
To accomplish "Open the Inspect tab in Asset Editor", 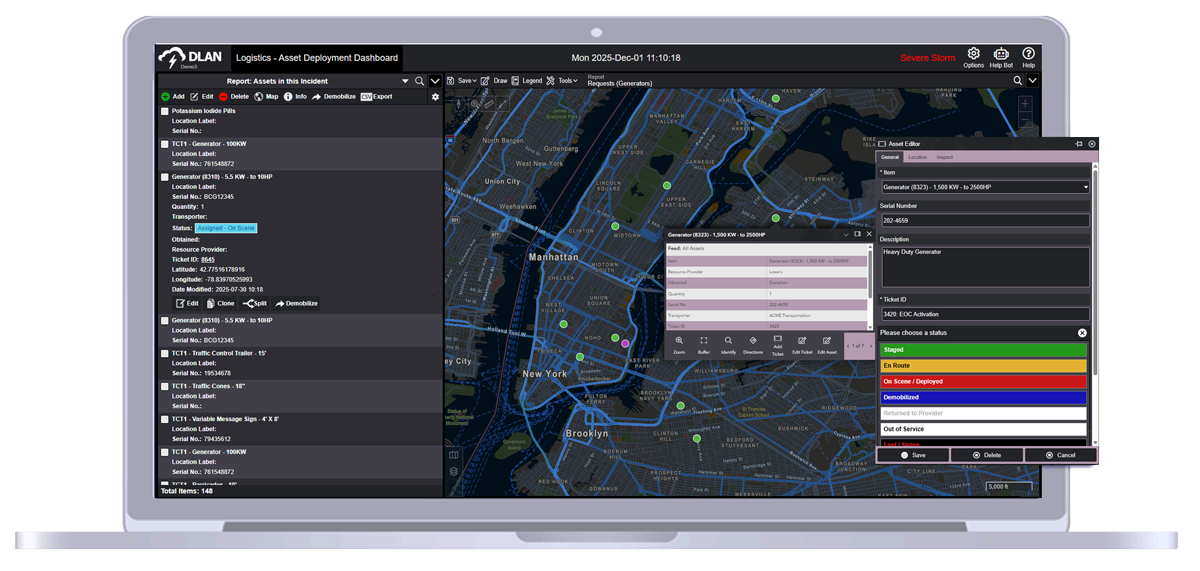I will (944, 157).
